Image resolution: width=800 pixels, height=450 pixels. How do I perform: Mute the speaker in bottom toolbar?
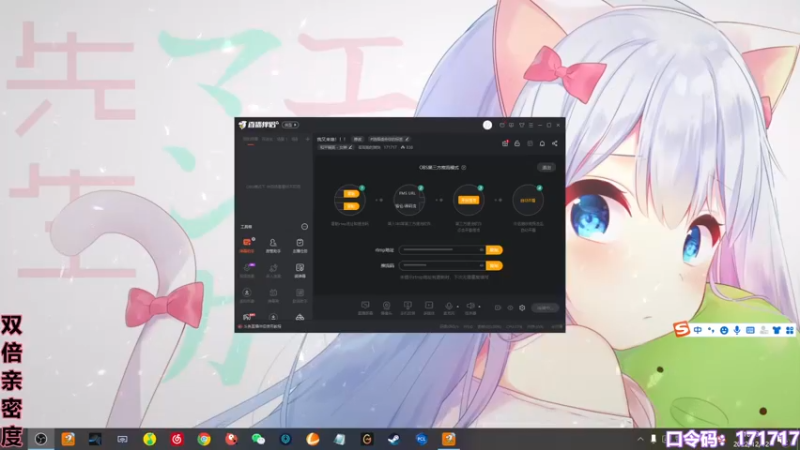[470, 306]
